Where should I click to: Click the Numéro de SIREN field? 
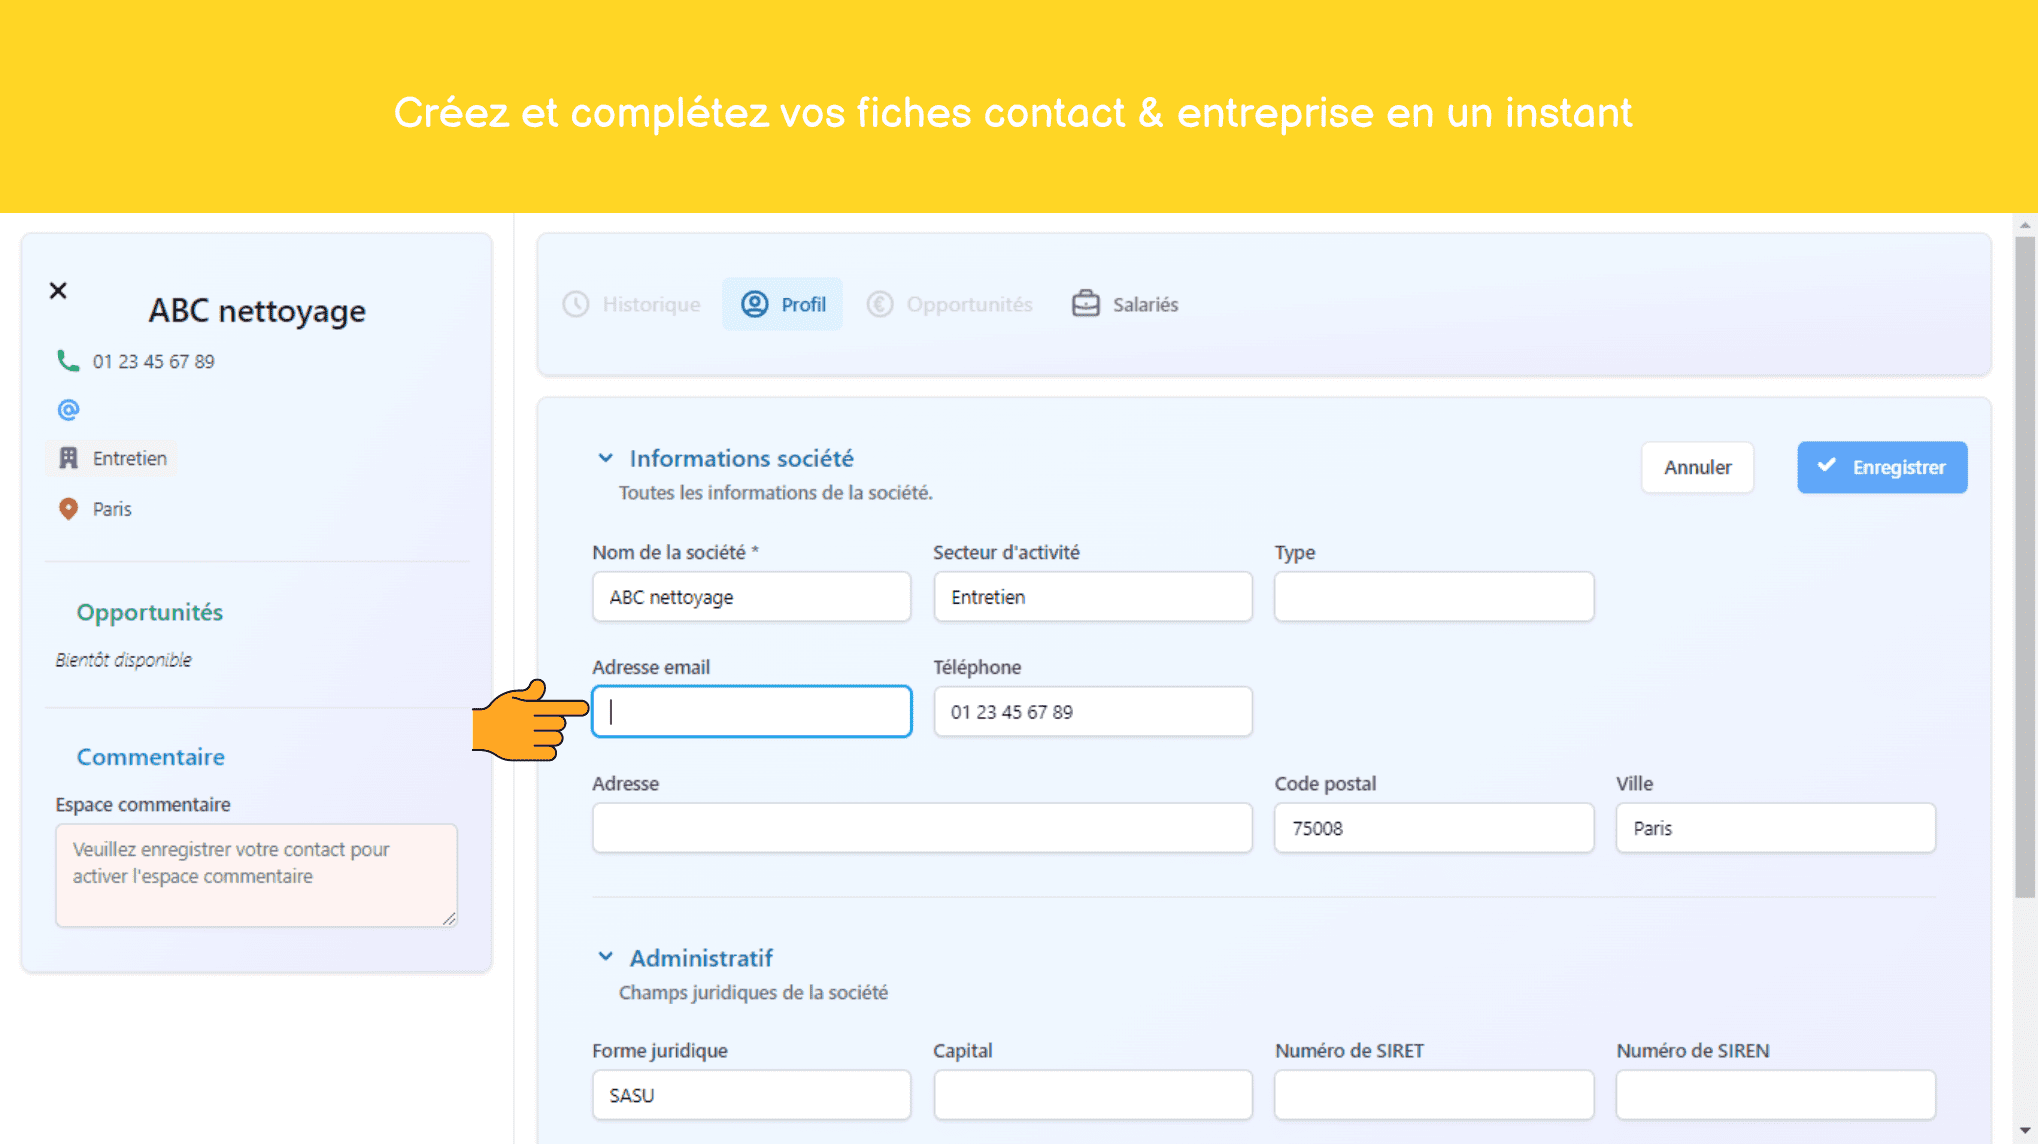coord(1775,1095)
